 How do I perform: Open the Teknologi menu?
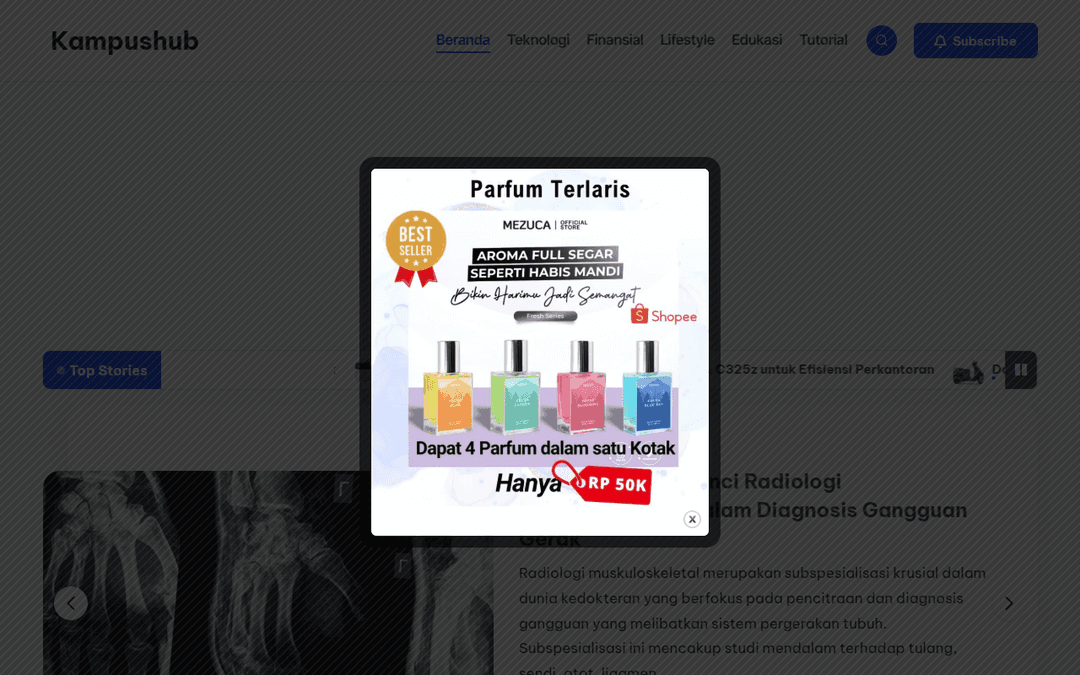tap(538, 40)
